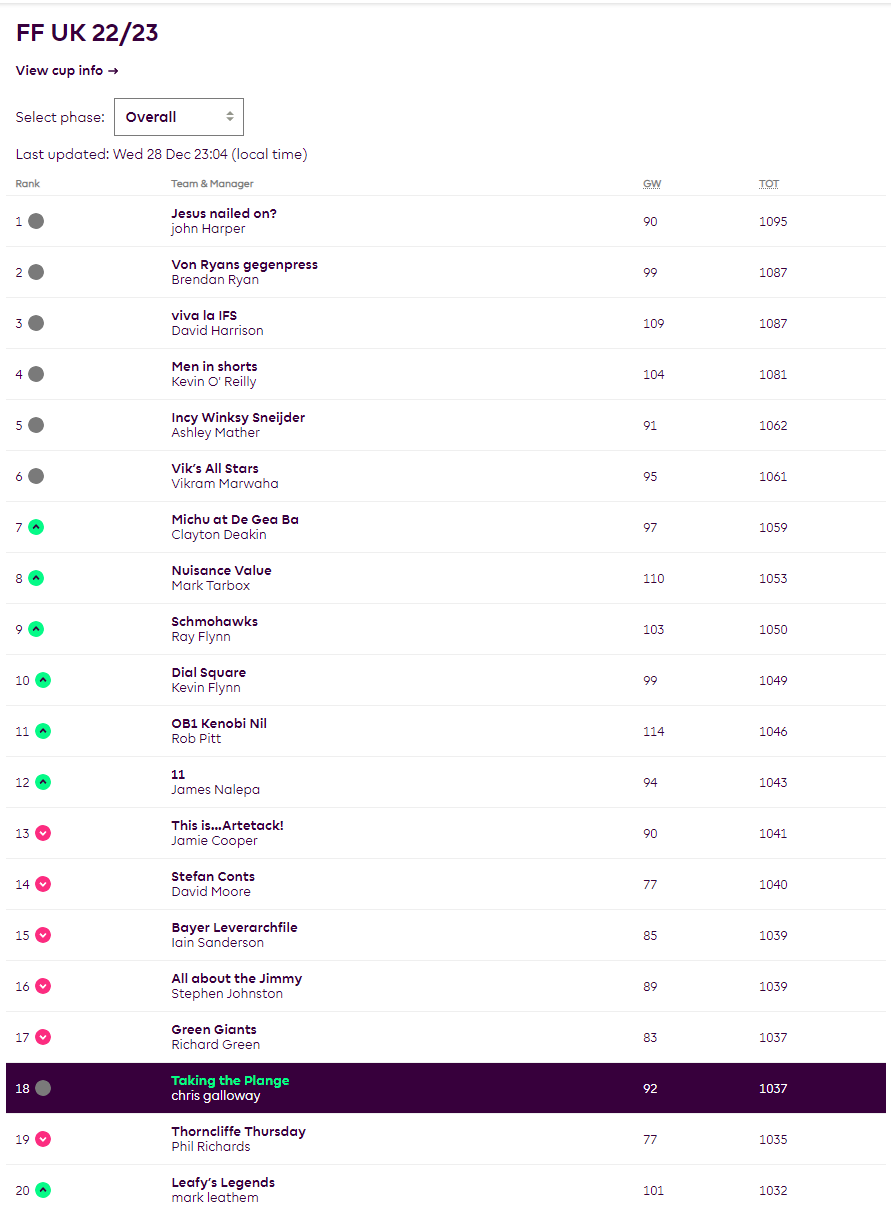Click green up arrow beside rank 9

point(36,629)
